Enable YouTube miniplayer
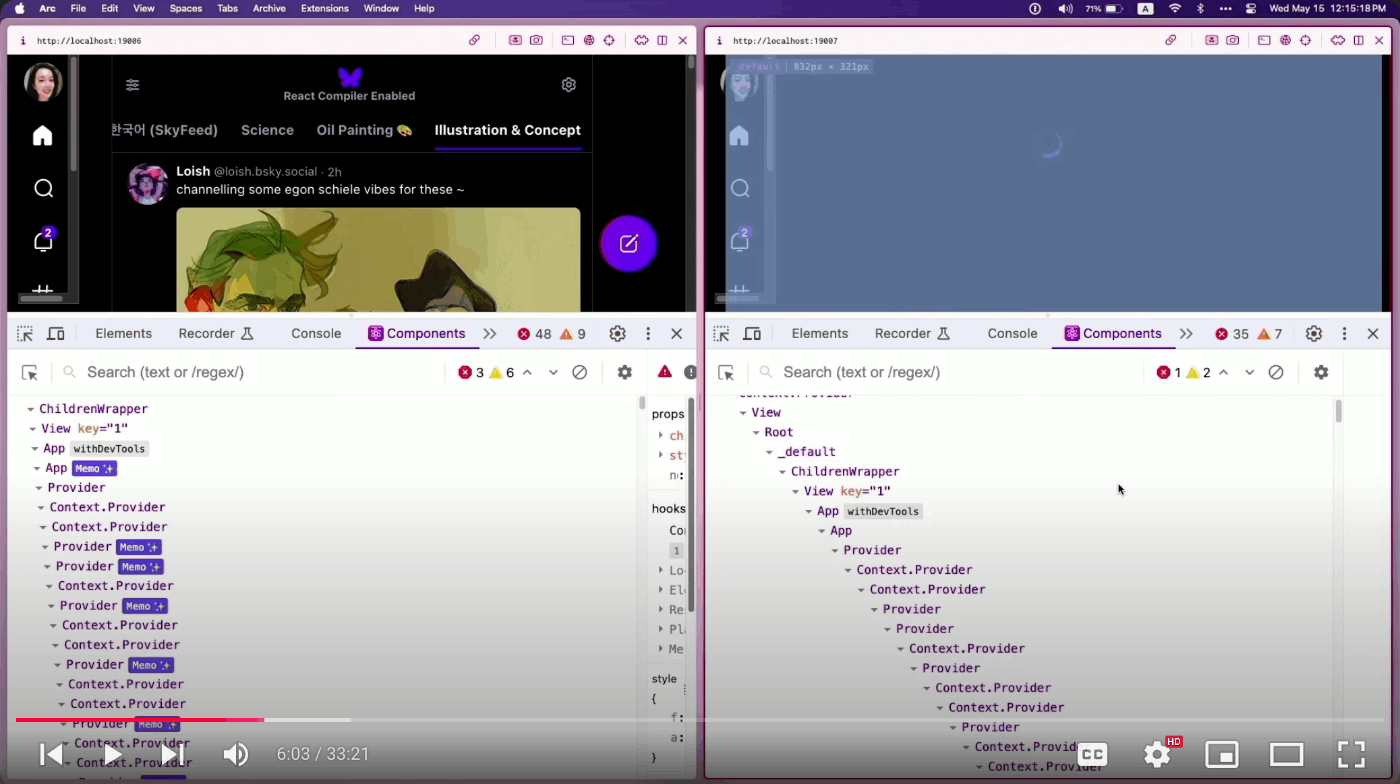 pos(1221,754)
